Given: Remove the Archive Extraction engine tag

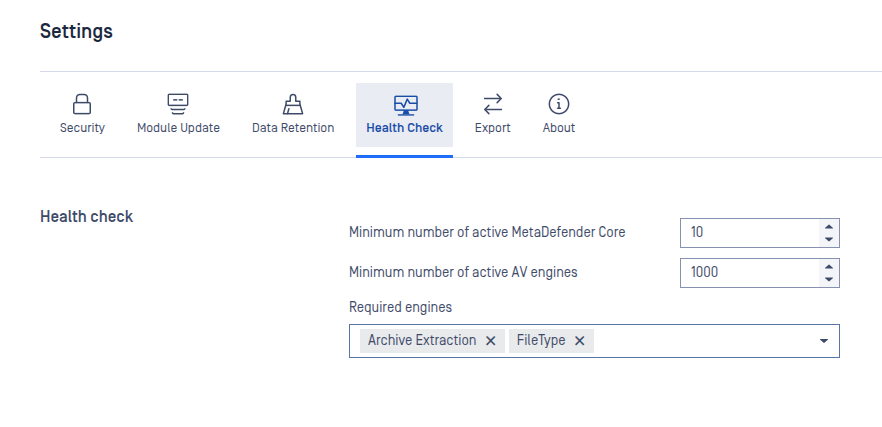Looking at the screenshot, I should (490, 341).
